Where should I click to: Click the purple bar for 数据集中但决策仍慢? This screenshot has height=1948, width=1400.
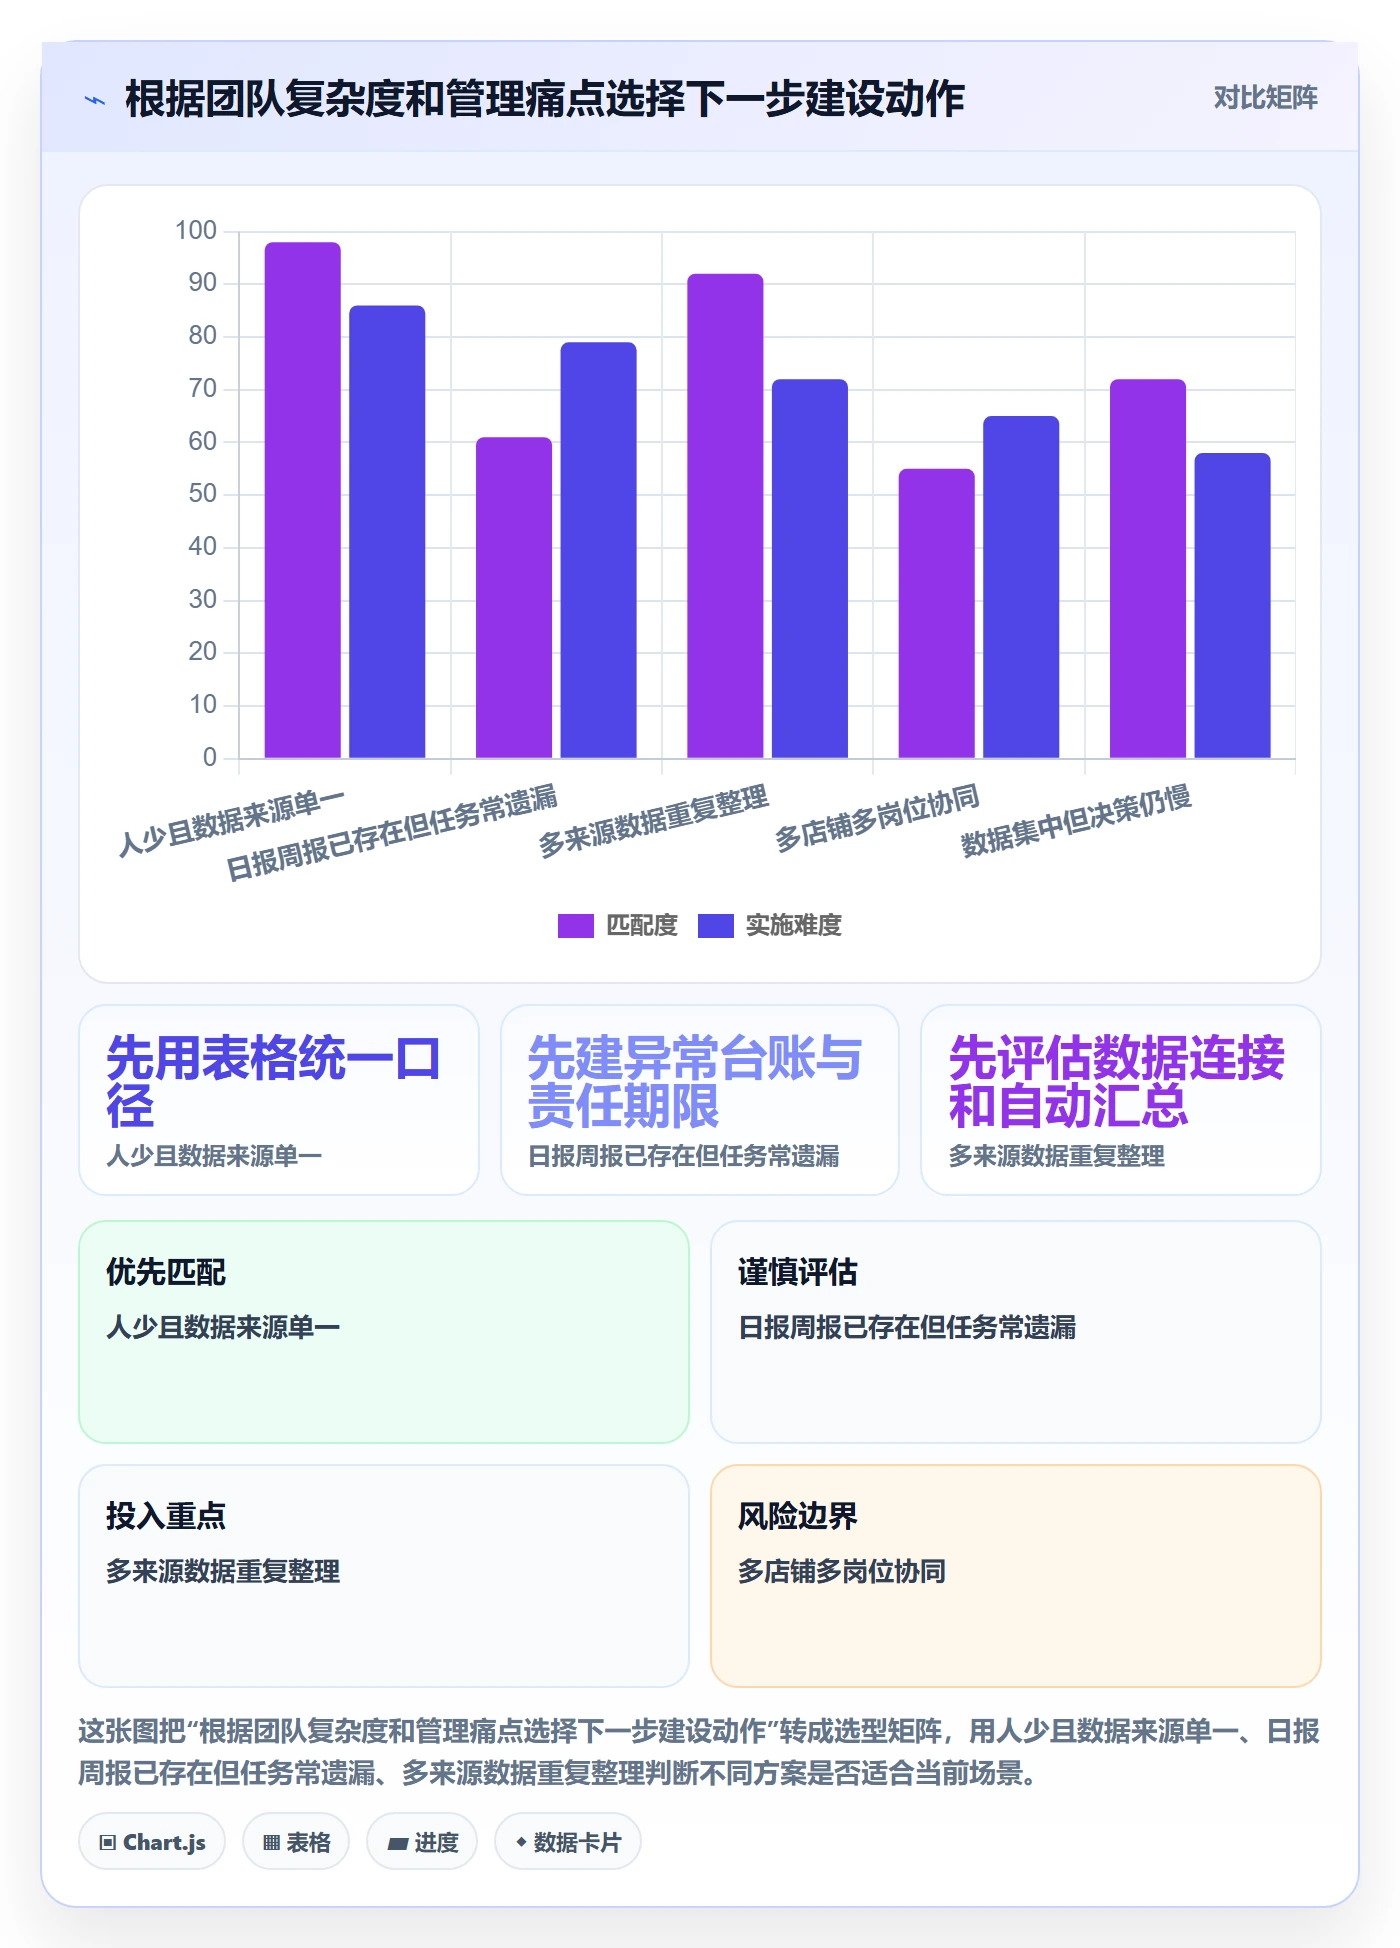point(1148,568)
